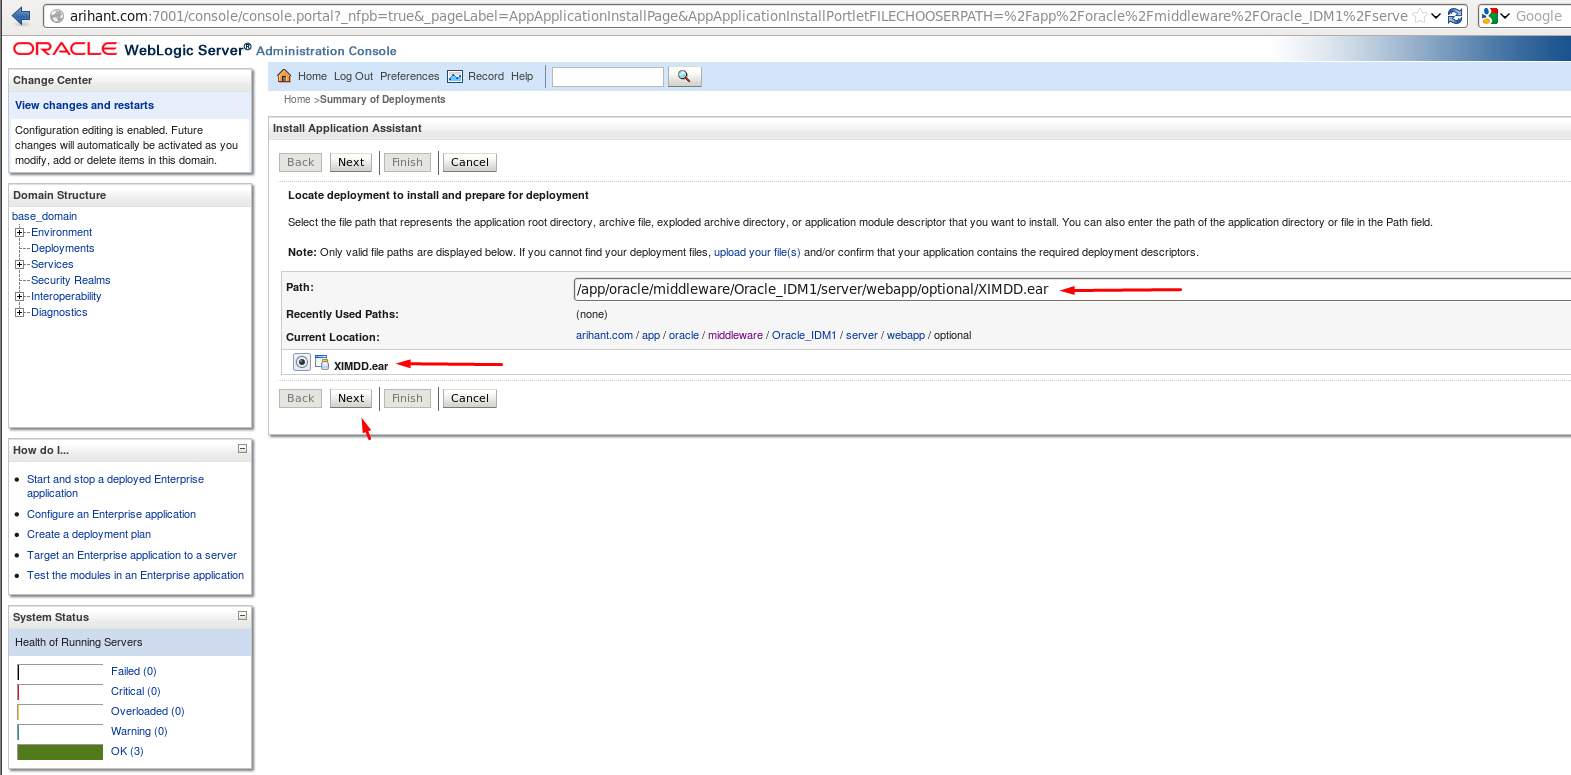Click the Record icon in the console toolbar
Image resolution: width=1571 pixels, height=775 pixels.
pyautogui.click(x=455, y=76)
